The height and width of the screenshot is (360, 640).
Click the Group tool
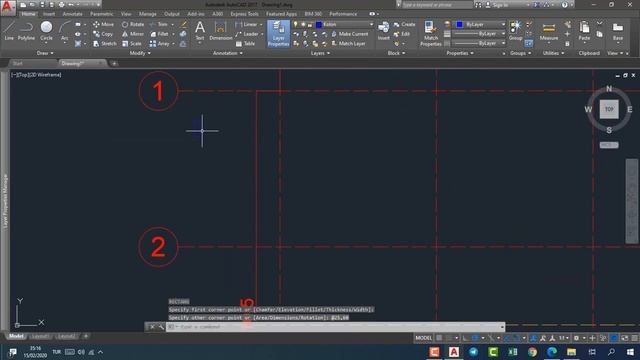516,31
